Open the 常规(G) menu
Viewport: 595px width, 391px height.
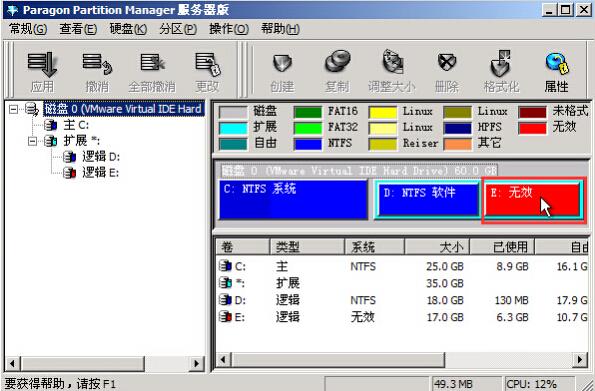click(28, 29)
